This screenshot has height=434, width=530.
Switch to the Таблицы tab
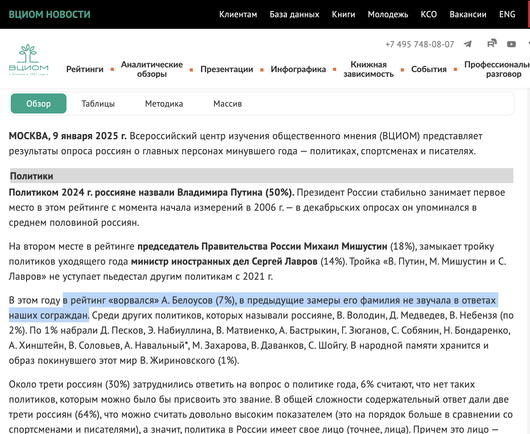tap(98, 103)
